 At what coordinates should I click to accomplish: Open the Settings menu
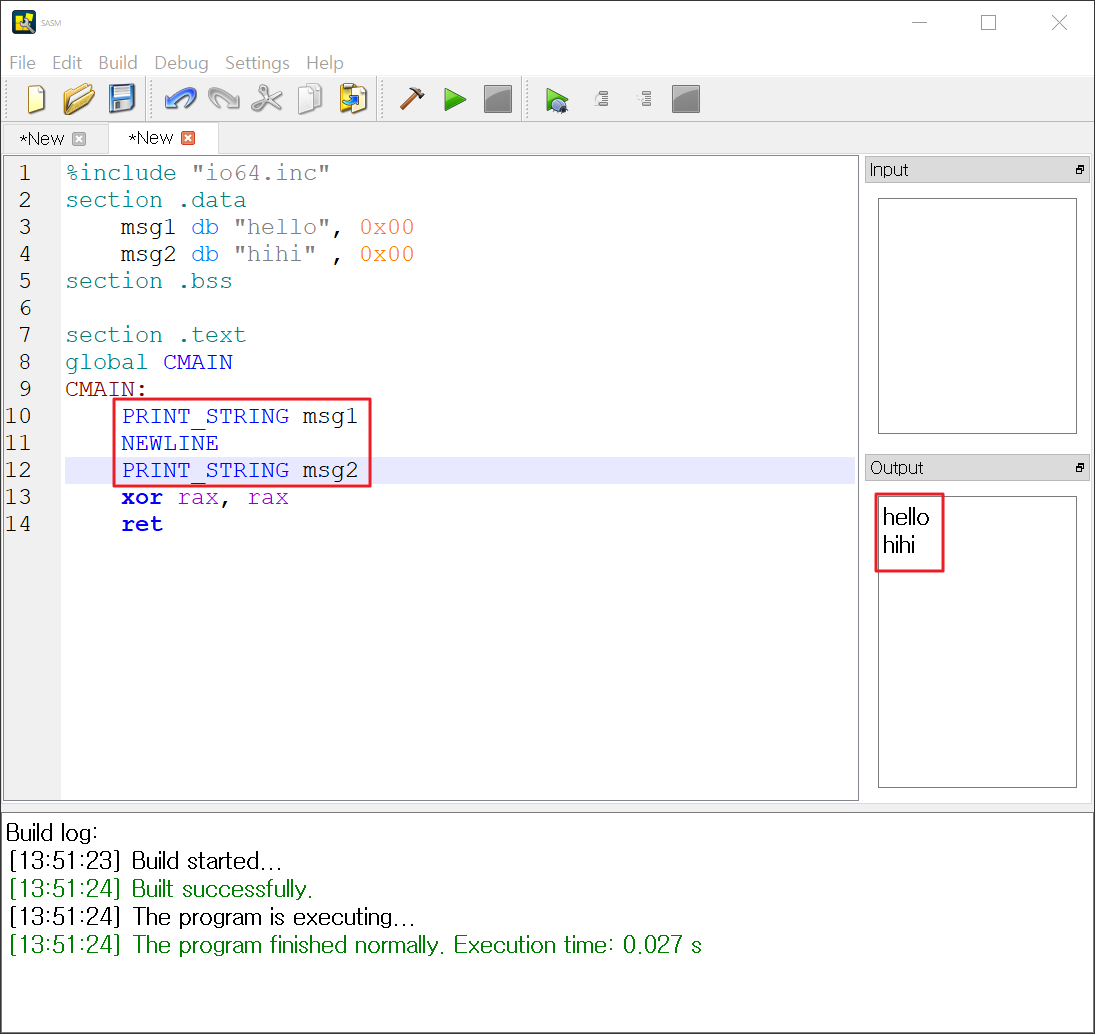pyautogui.click(x=257, y=63)
